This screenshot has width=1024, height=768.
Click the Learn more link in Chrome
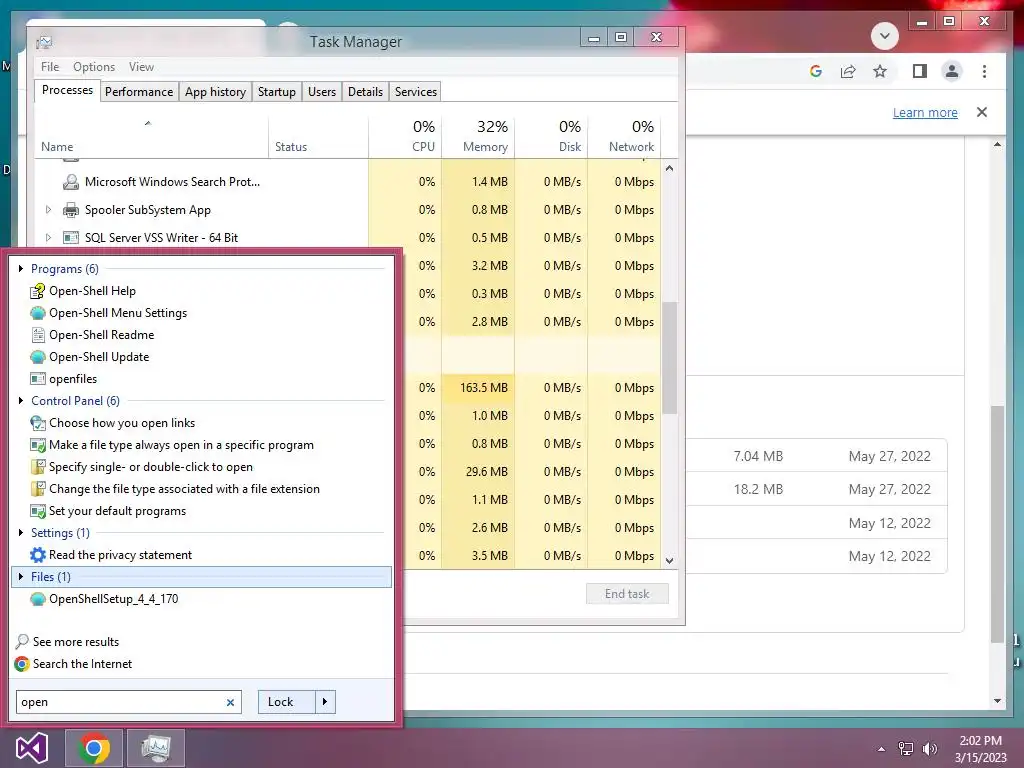click(925, 112)
